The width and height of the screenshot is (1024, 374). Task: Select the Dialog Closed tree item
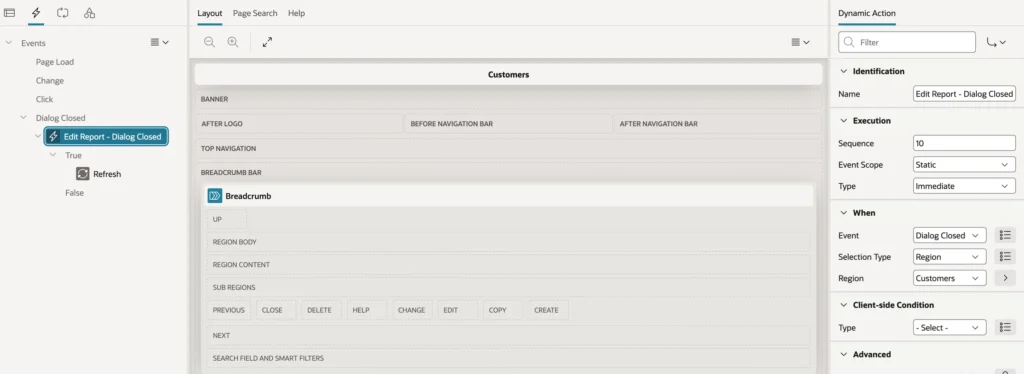[60, 117]
